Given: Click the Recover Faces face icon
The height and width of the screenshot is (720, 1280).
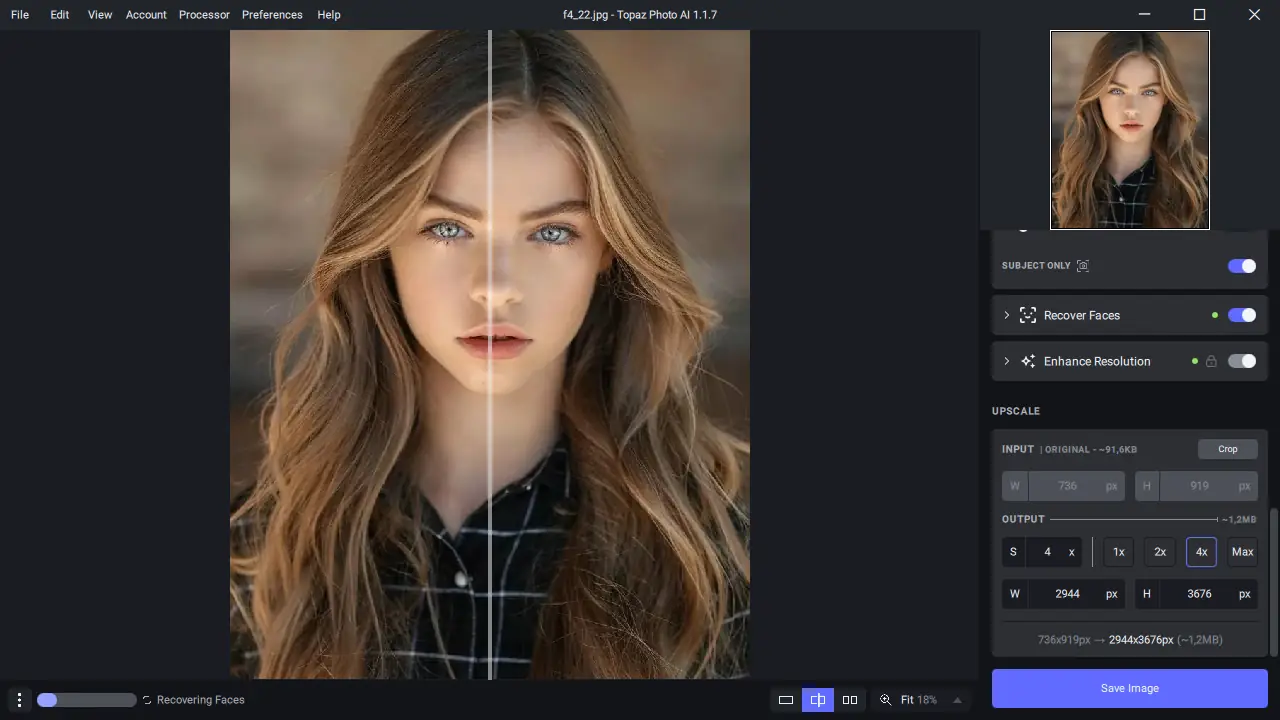Looking at the screenshot, I should pyautogui.click(x=1028, y=315).
